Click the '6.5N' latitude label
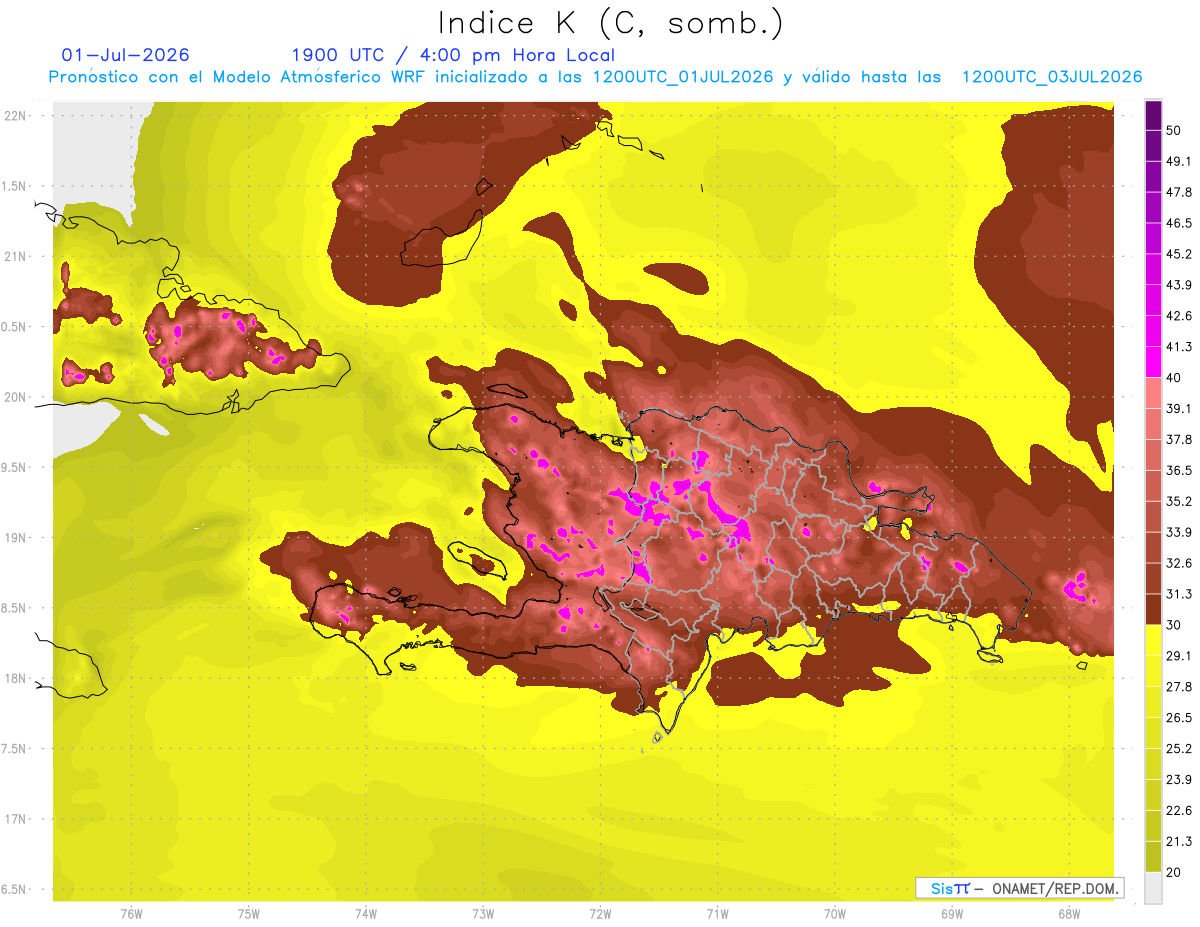Image resolution: width=1200 pixels, height=927 pixels. coord(15,890)
